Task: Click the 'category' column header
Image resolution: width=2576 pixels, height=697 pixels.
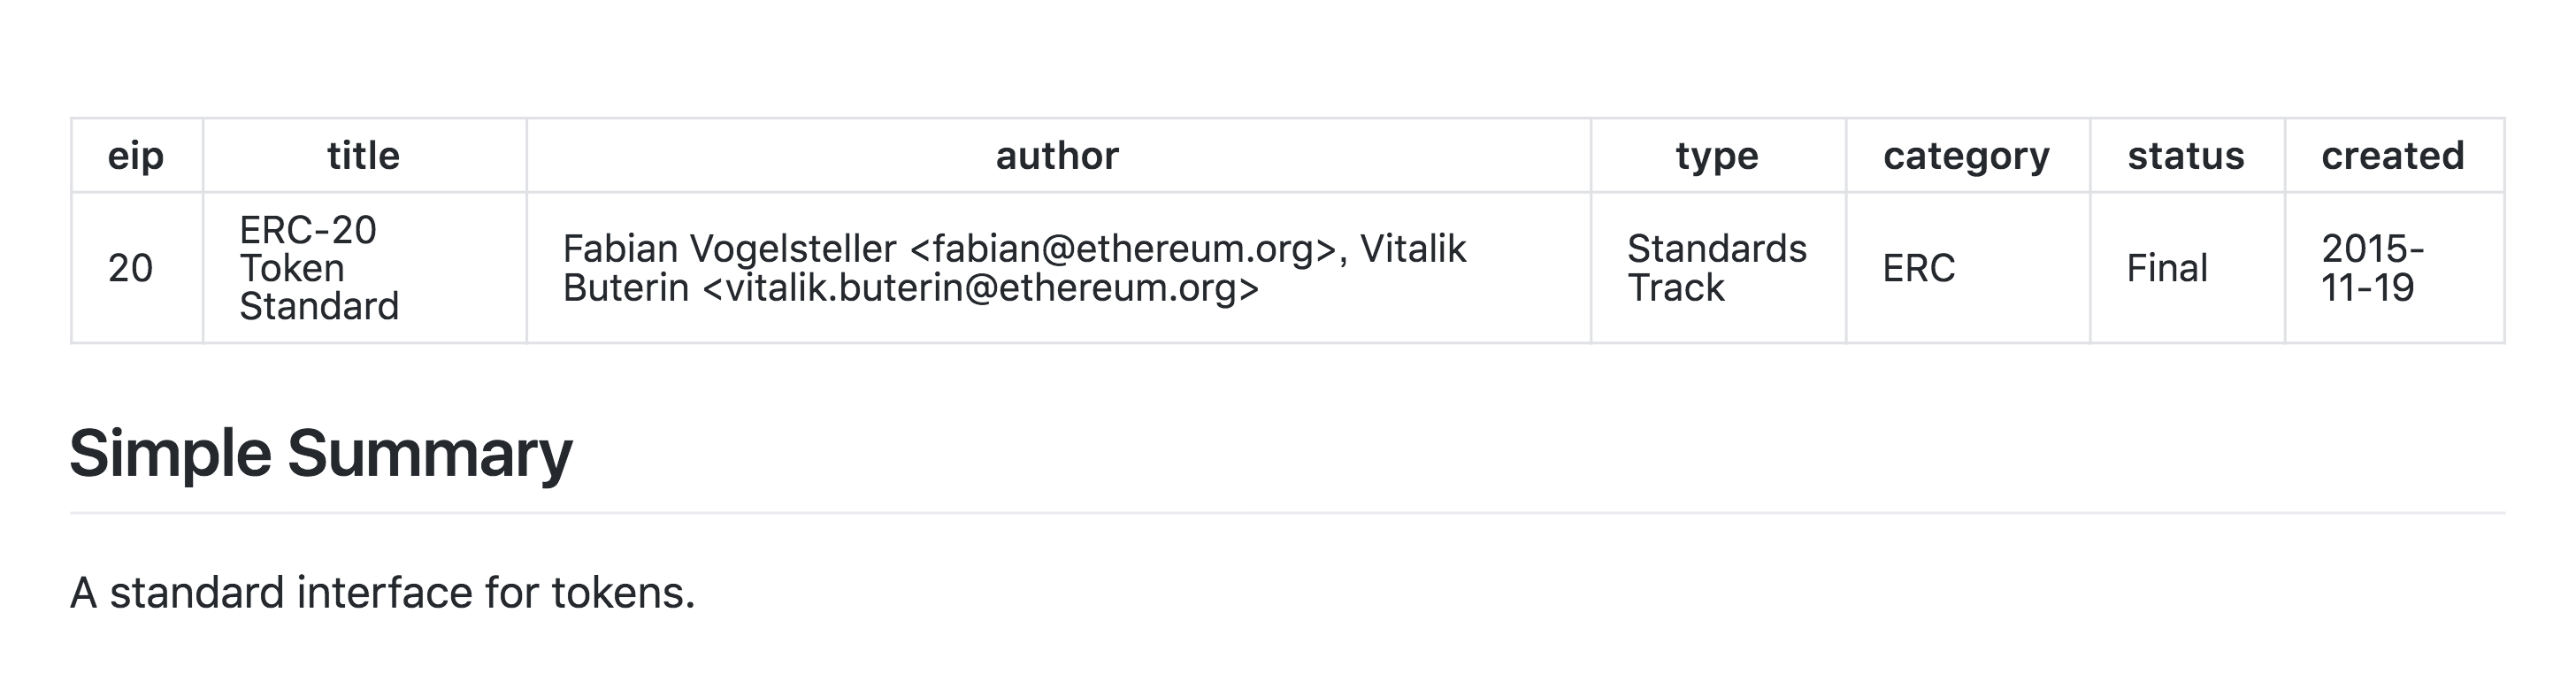Action: pos(1966,156)
